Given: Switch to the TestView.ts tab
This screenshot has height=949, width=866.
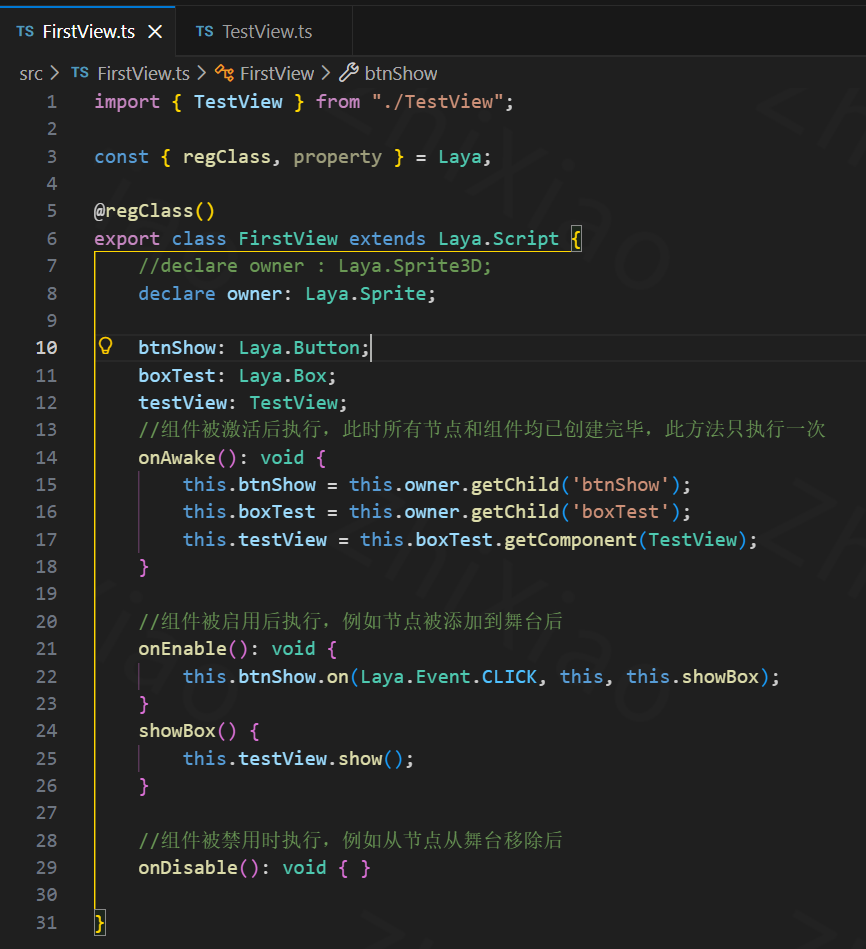Looking at the screenshot, I should click(x=266, y=32).
